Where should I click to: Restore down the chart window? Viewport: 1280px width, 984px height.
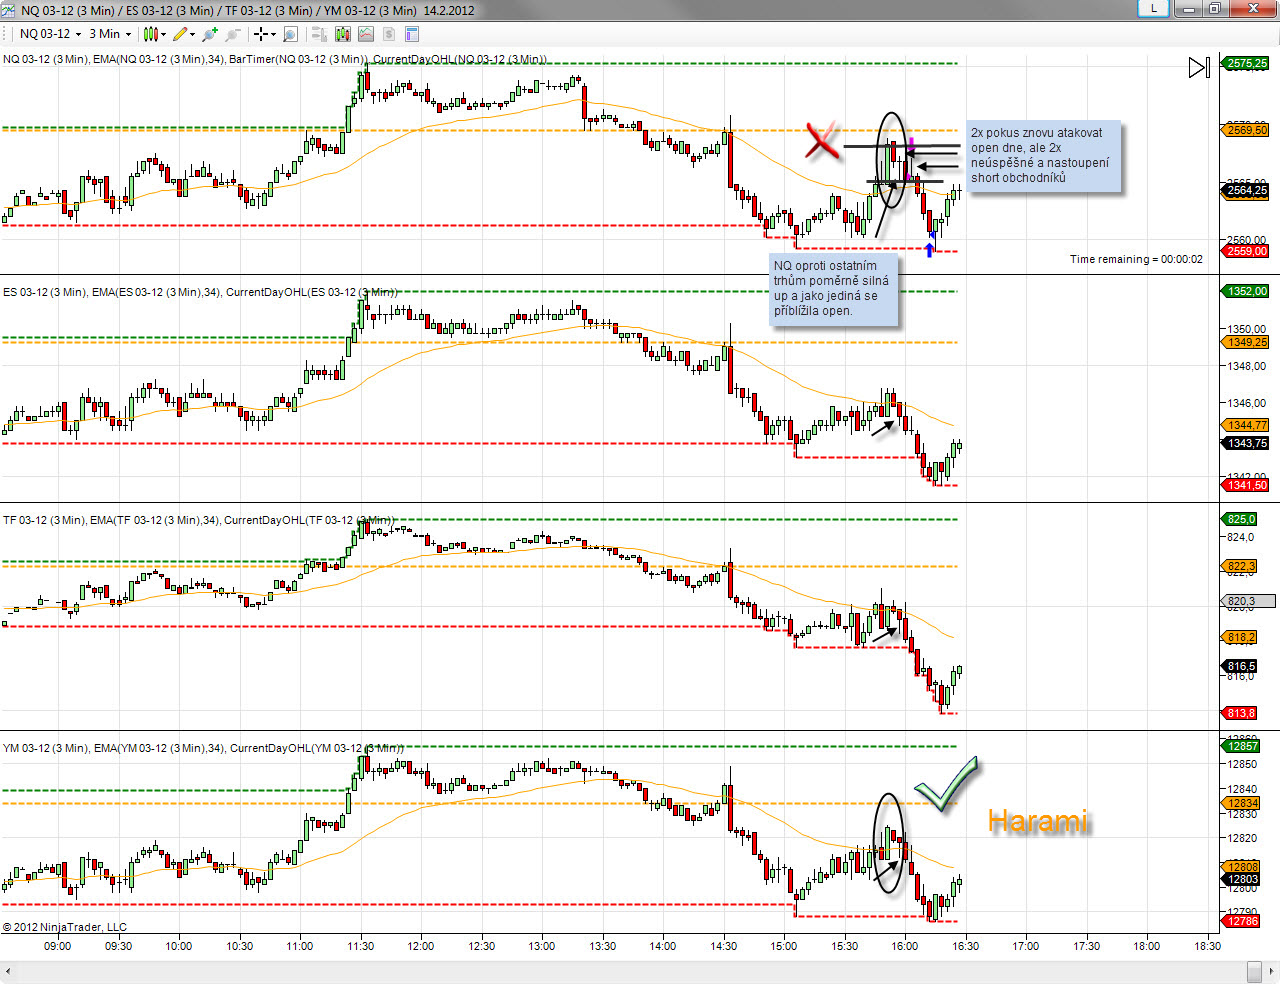(1214, 8)
